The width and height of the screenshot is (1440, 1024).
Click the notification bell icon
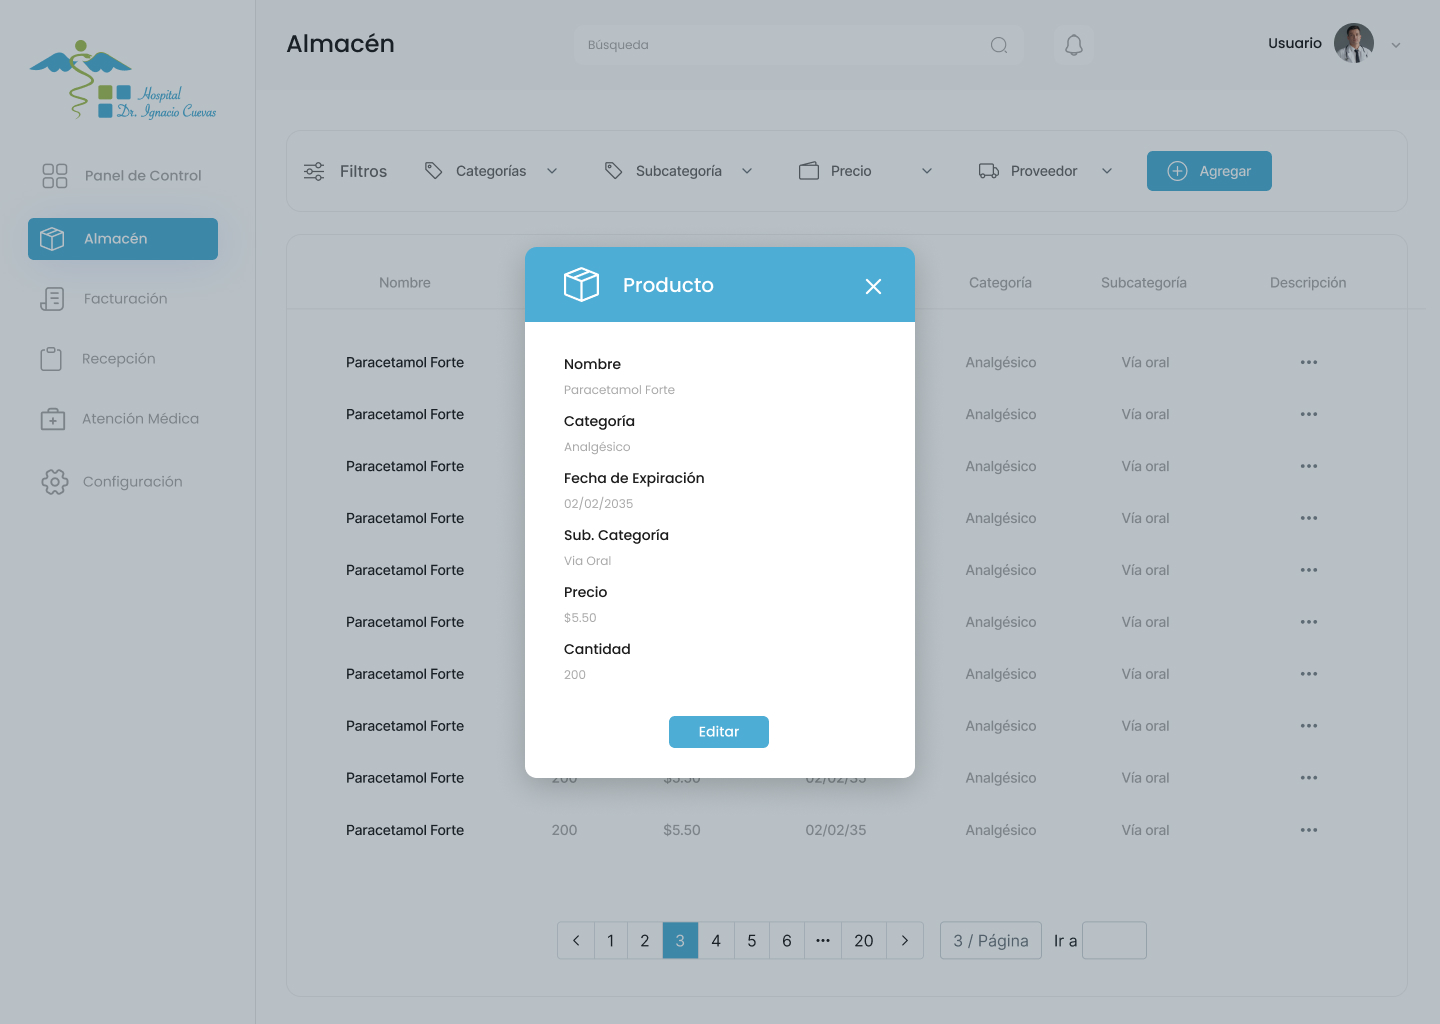pyautogui.click(x=1073, y=45)
